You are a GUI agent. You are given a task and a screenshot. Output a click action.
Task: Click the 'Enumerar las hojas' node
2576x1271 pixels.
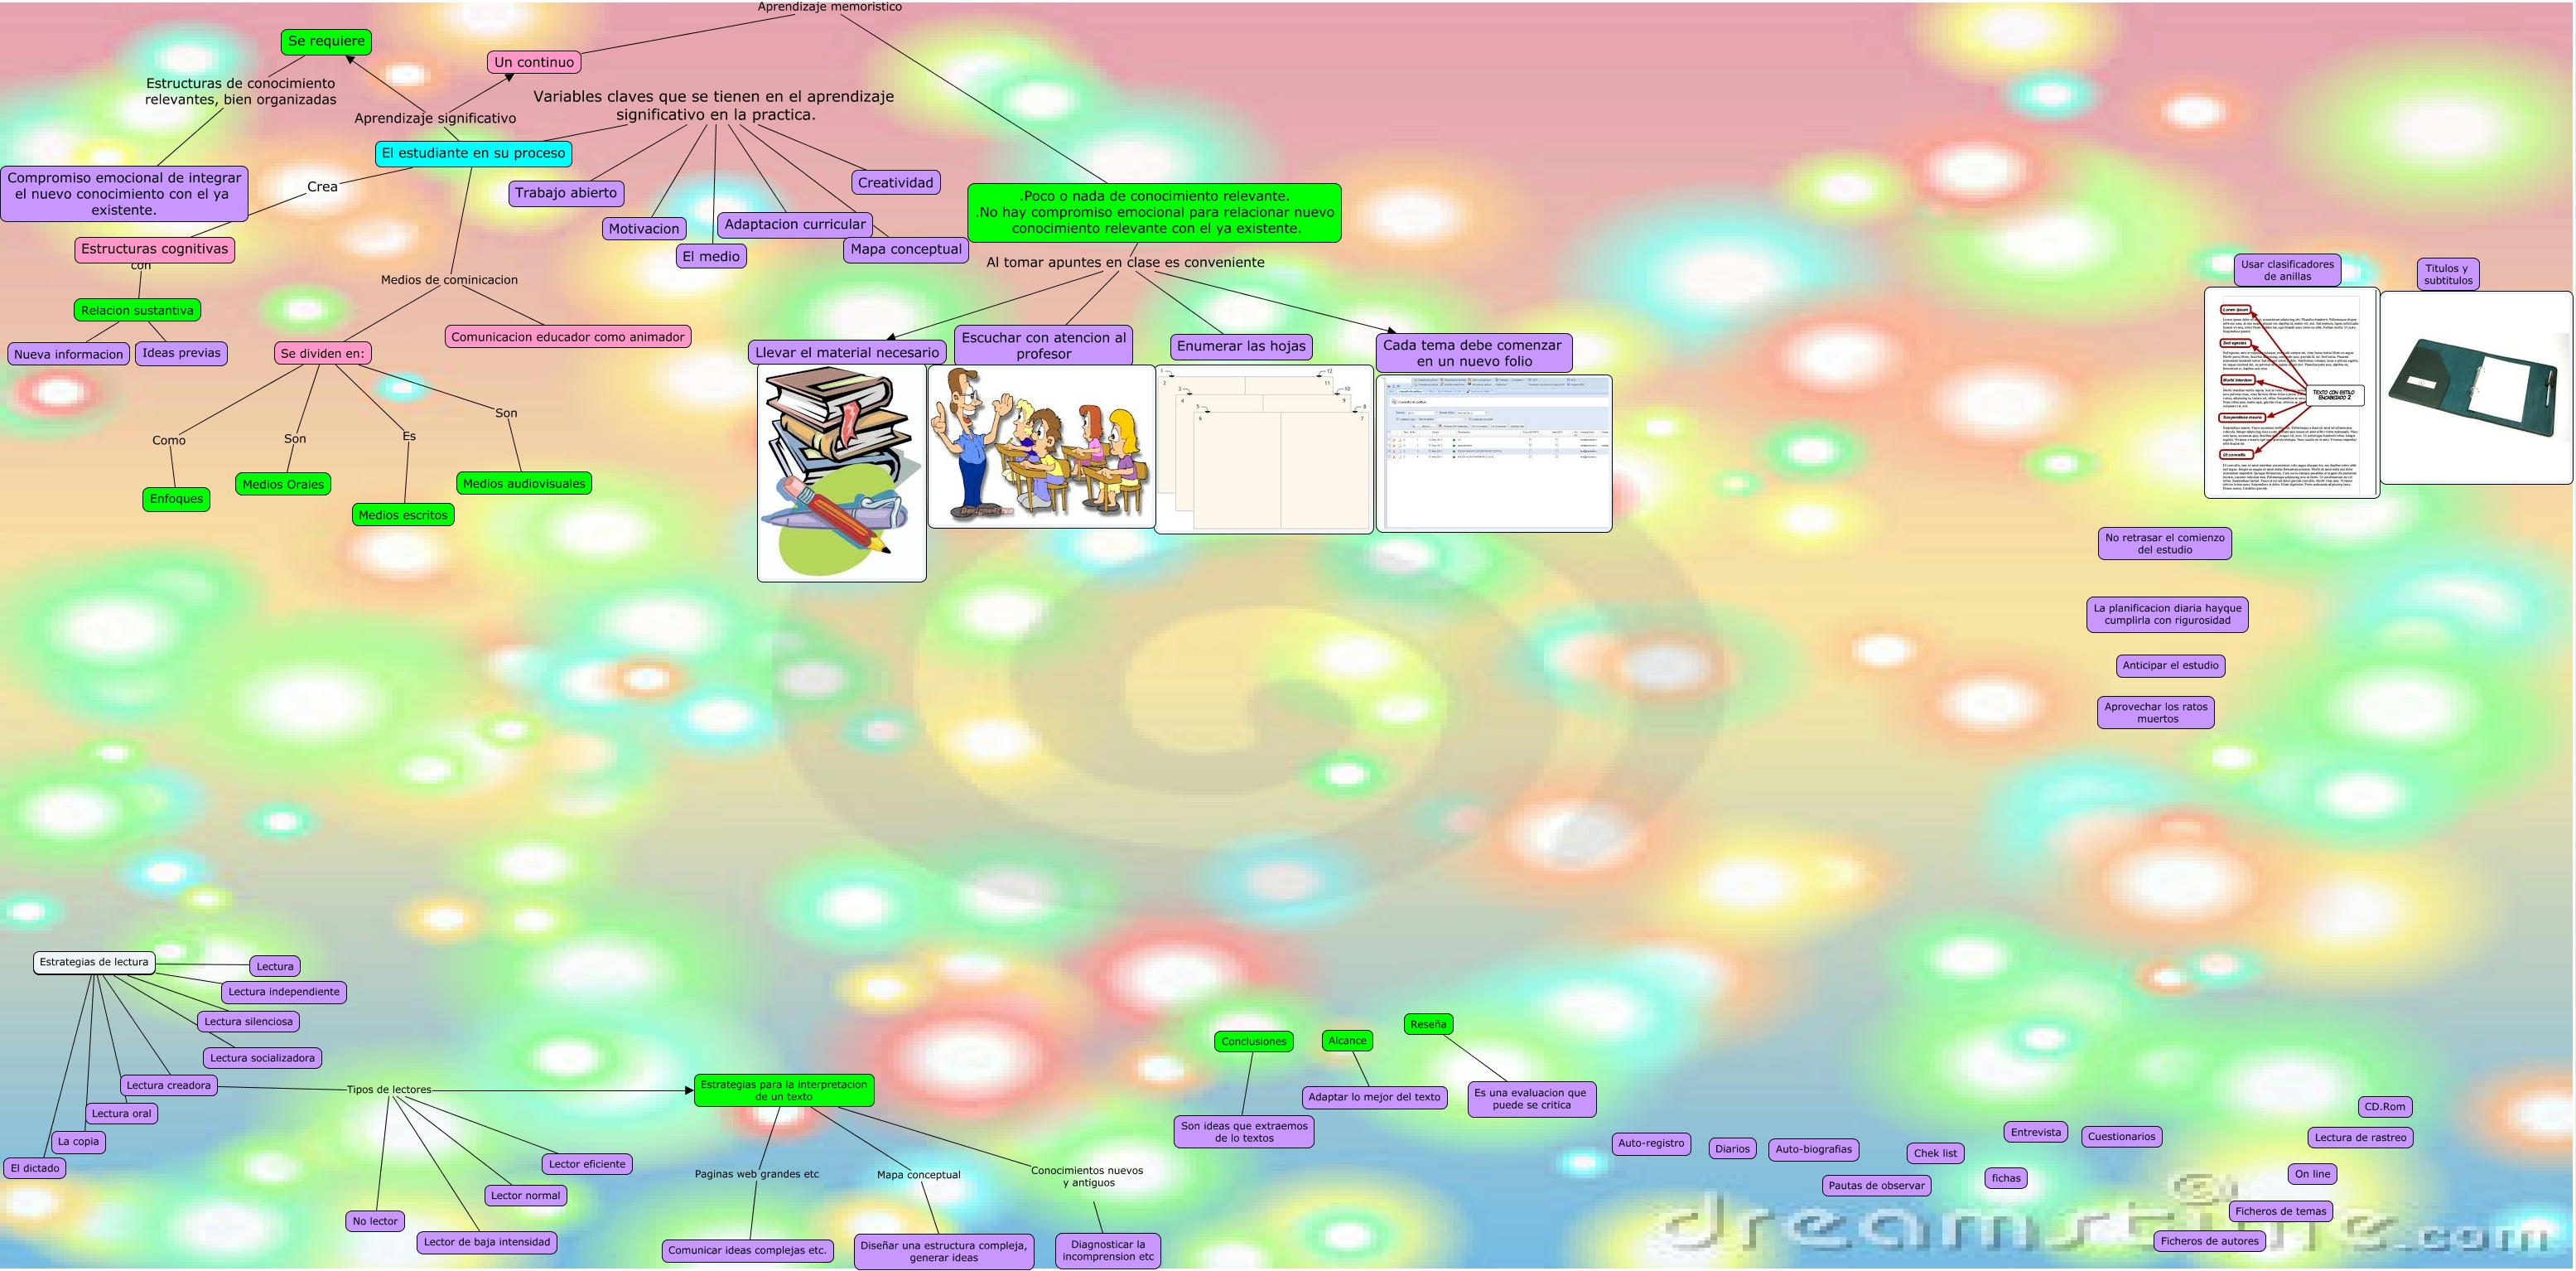[1241, 346]
